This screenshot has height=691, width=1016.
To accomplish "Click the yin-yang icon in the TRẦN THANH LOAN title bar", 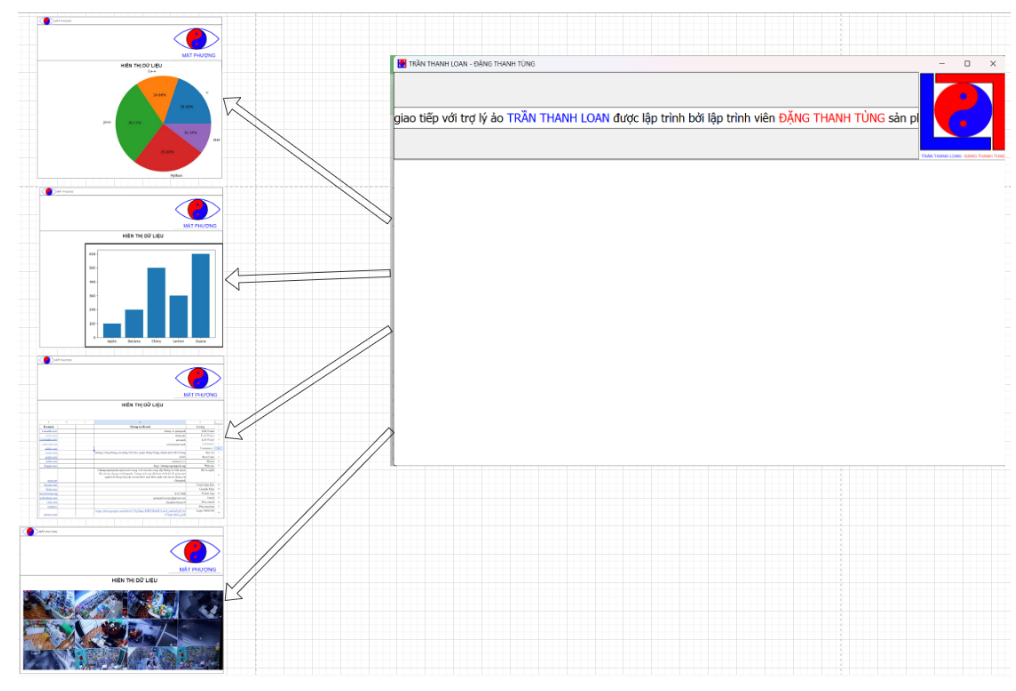I will point(402,64).
